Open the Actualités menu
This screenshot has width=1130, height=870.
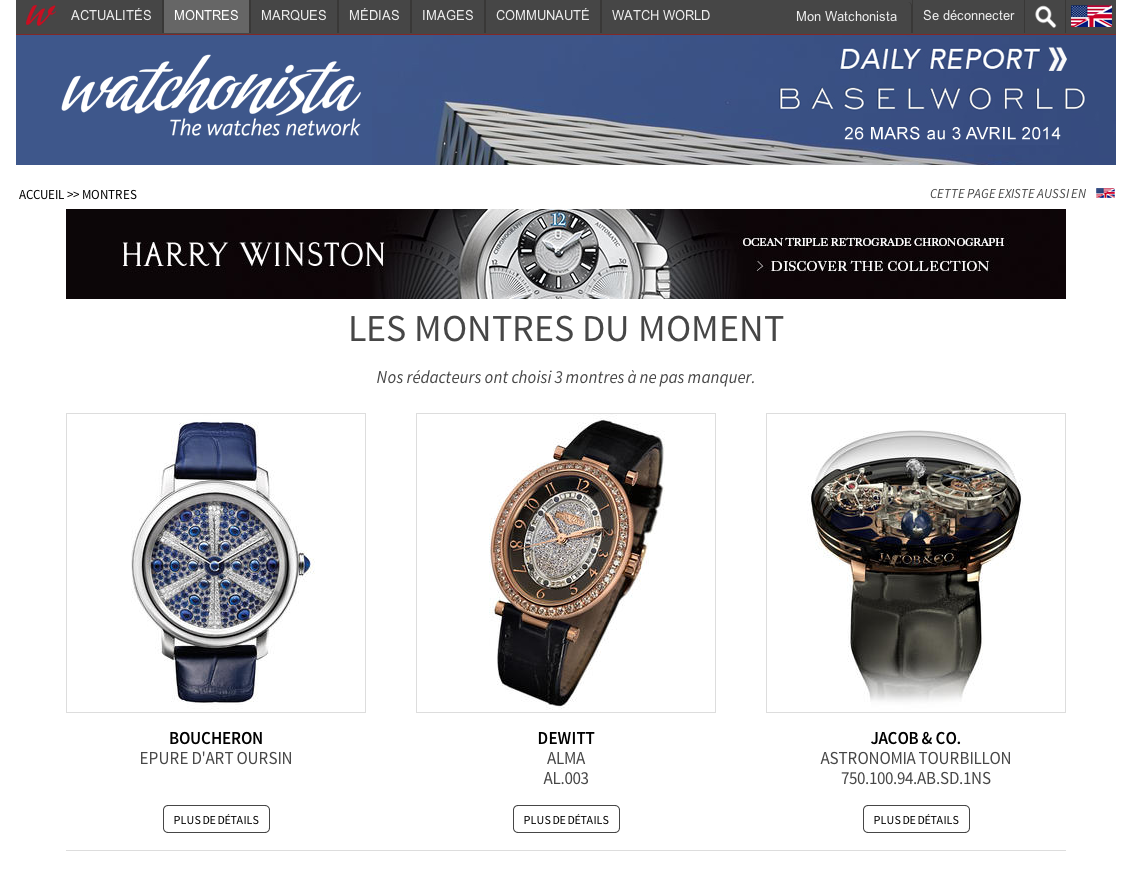tap(111, 16)
